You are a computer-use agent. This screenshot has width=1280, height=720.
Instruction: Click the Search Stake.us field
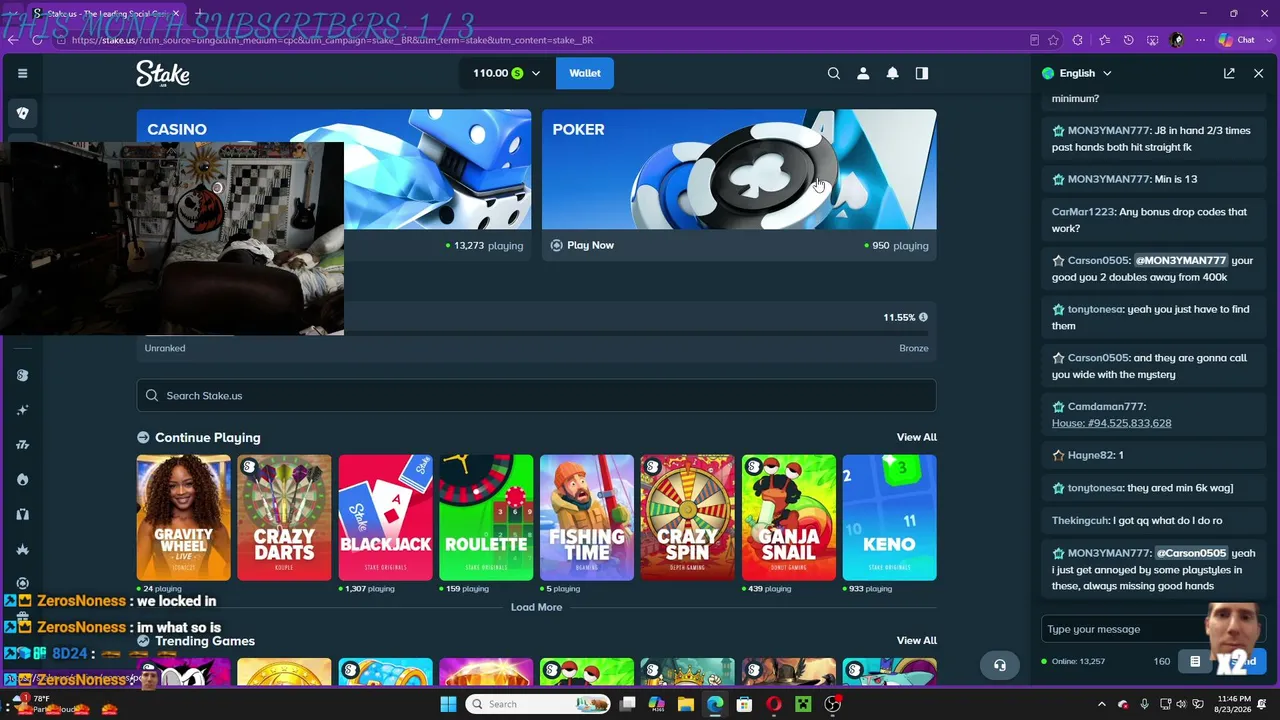pyautogui.click(x=536, y=396)
